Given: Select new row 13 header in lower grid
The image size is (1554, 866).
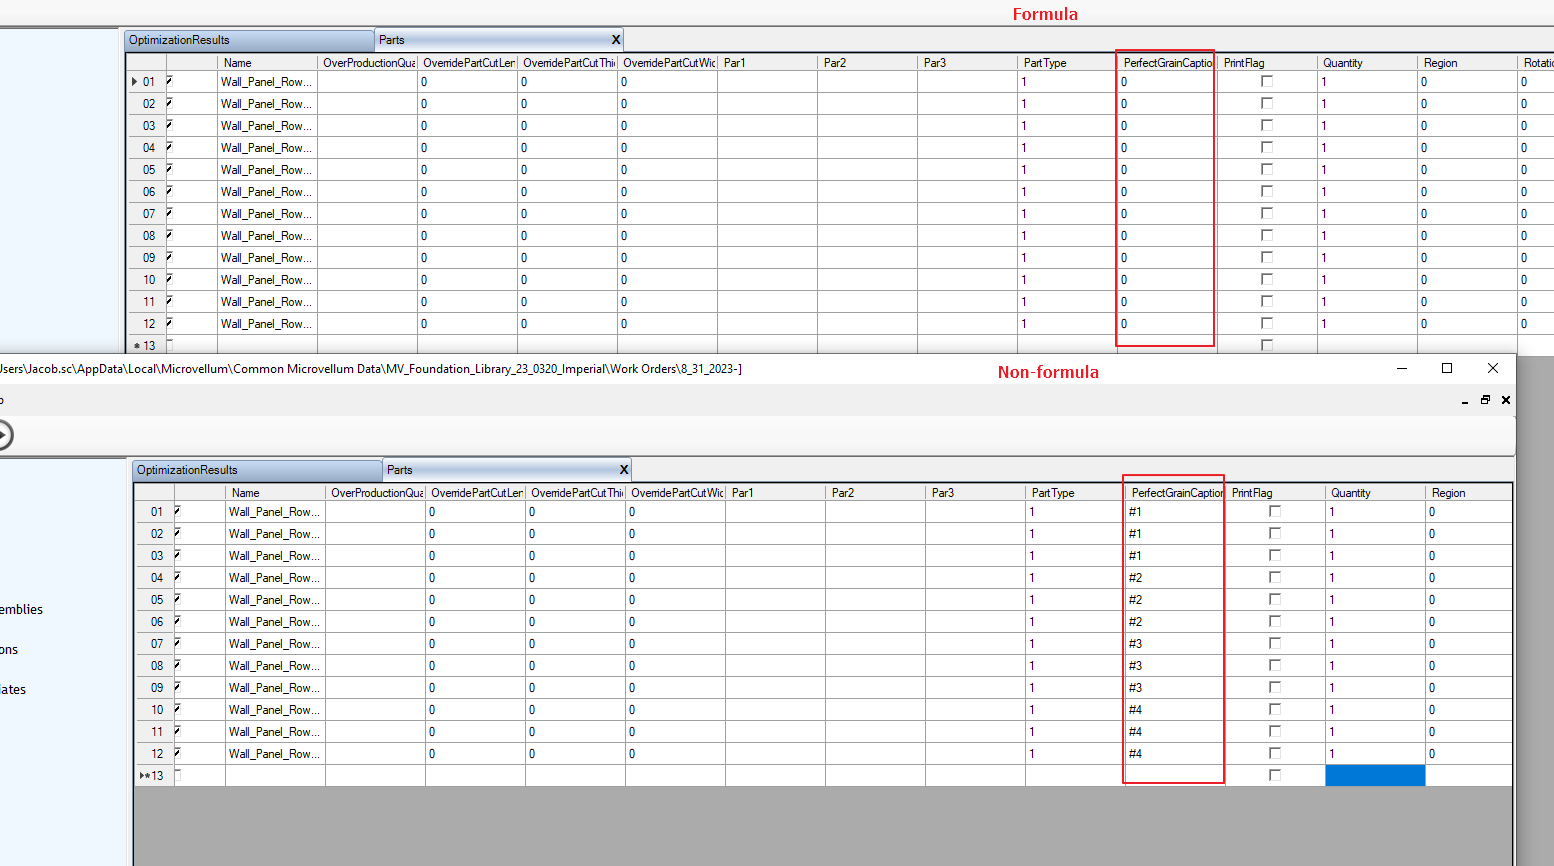Looking at the screenshot, I should [x=154, y=776].
